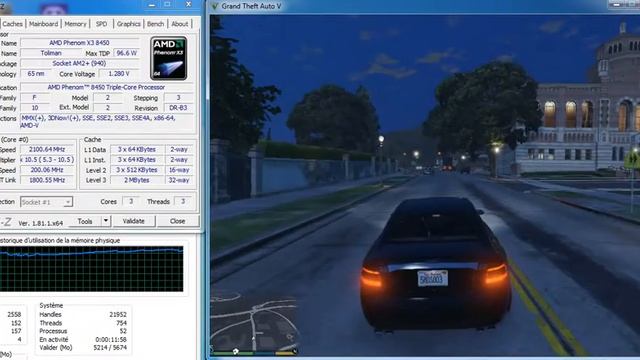Select the '32-way' Level 3 associativity value
640x360 pixels.
(179, 180)
